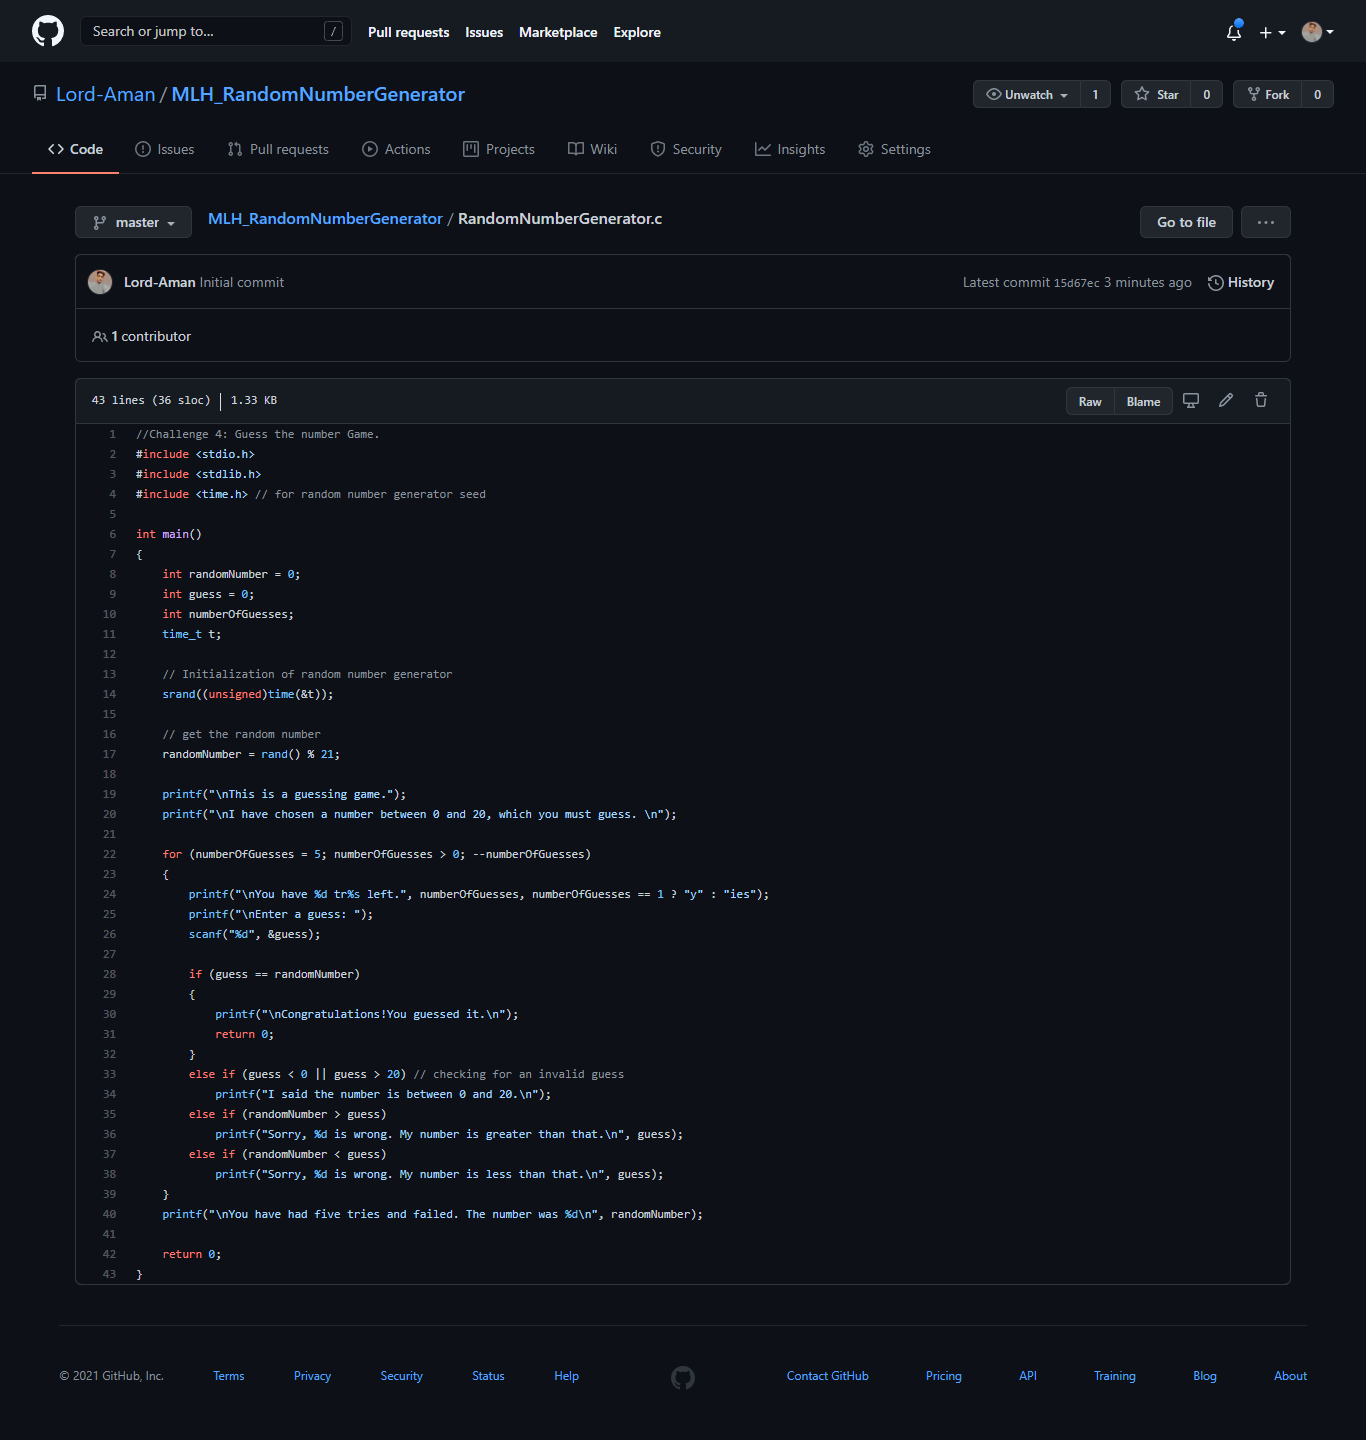Image resolution: width=1366 pixels, height=1440 pixels.
Task: Select line number 43 of the code
Action: click(109, 1274)
